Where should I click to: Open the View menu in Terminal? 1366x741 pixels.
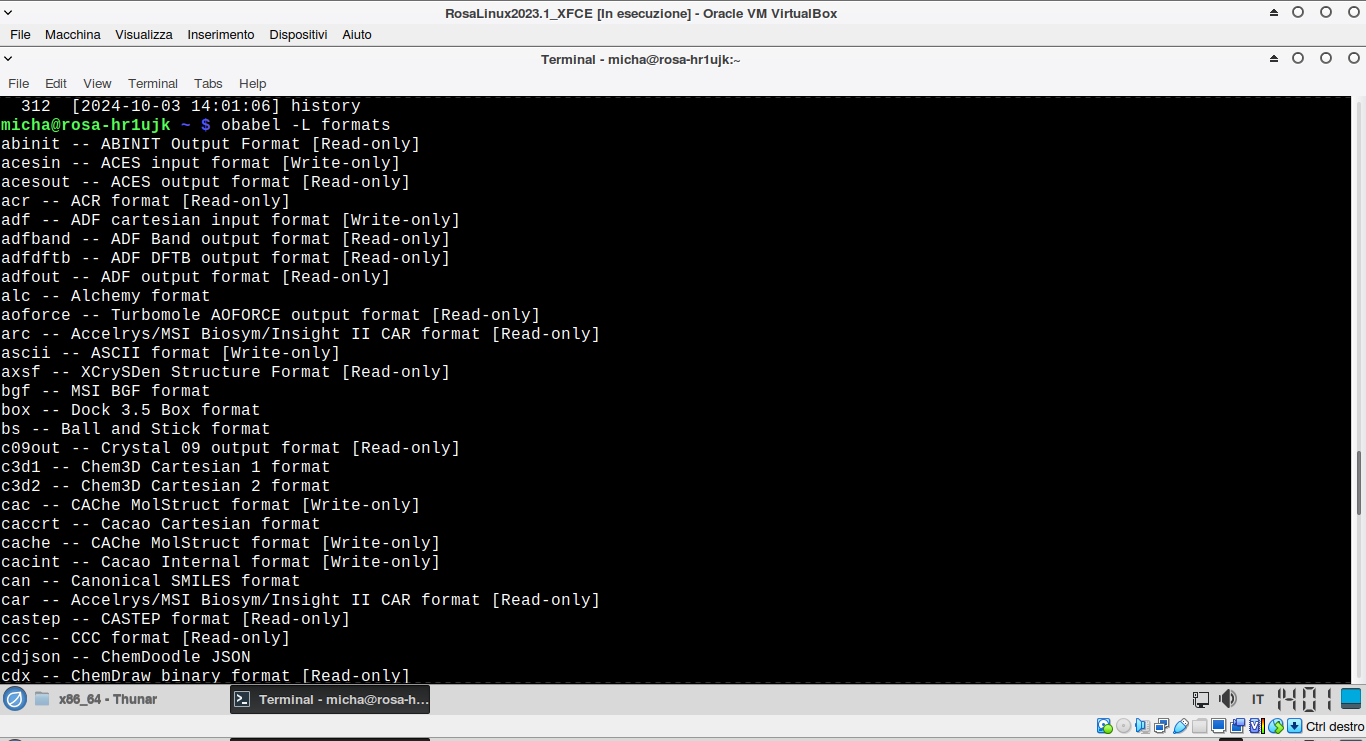97,83
